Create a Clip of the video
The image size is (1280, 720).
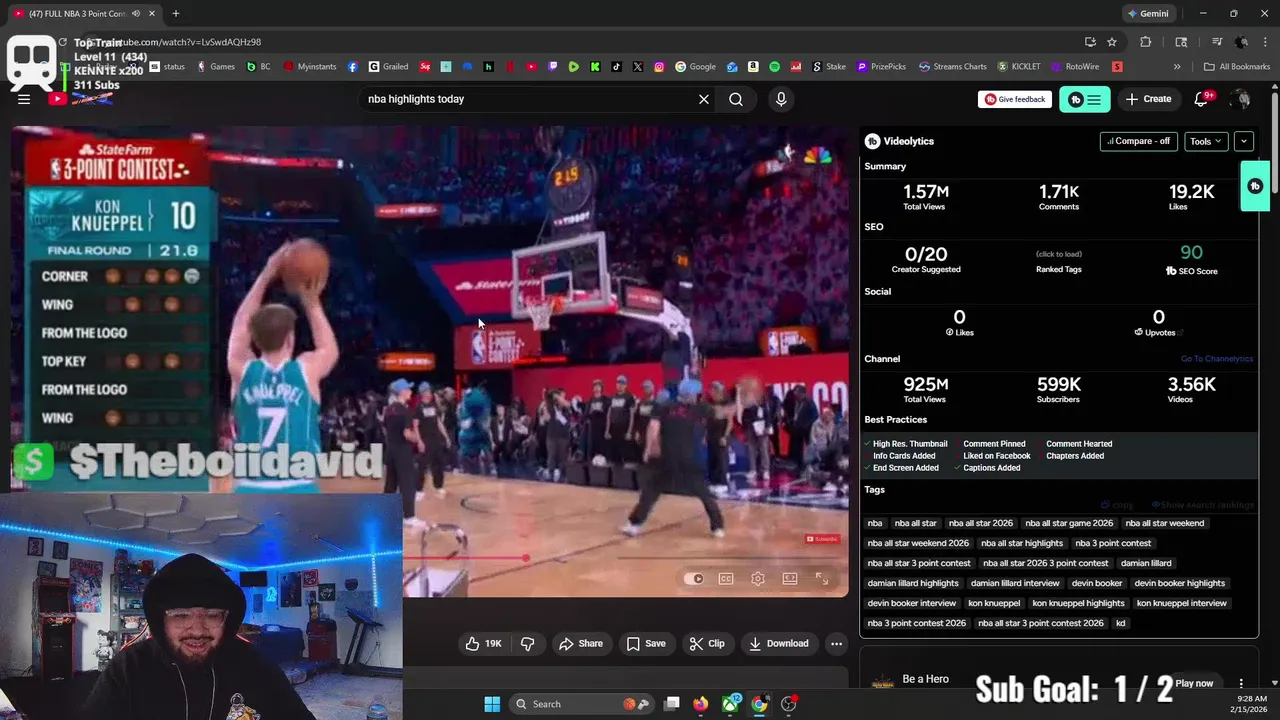pyautogui.click(x=707, y=644)
